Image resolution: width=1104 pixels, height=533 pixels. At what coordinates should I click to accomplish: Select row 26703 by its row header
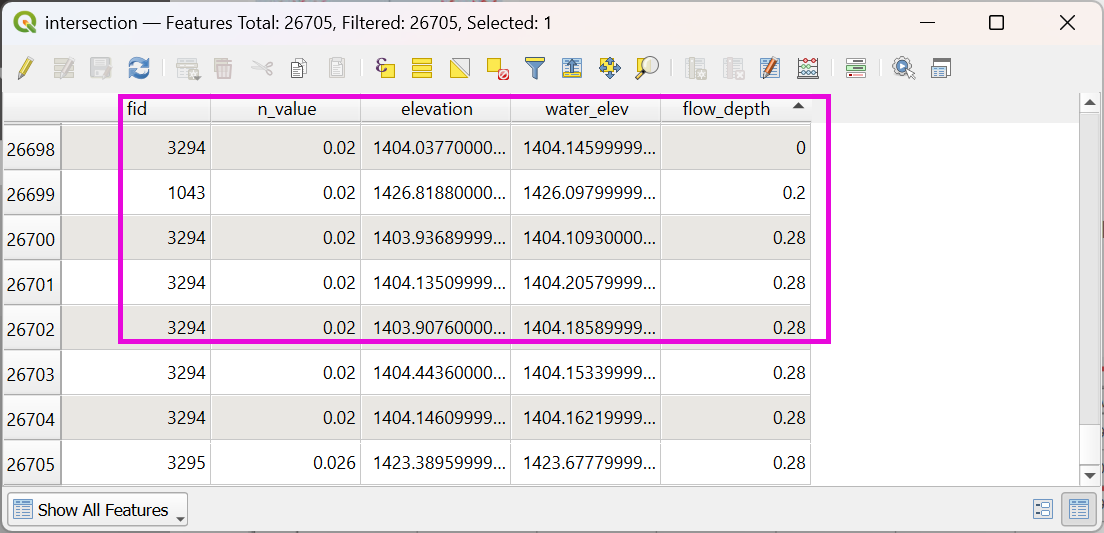pyautogui.click(x=31, y=374)
